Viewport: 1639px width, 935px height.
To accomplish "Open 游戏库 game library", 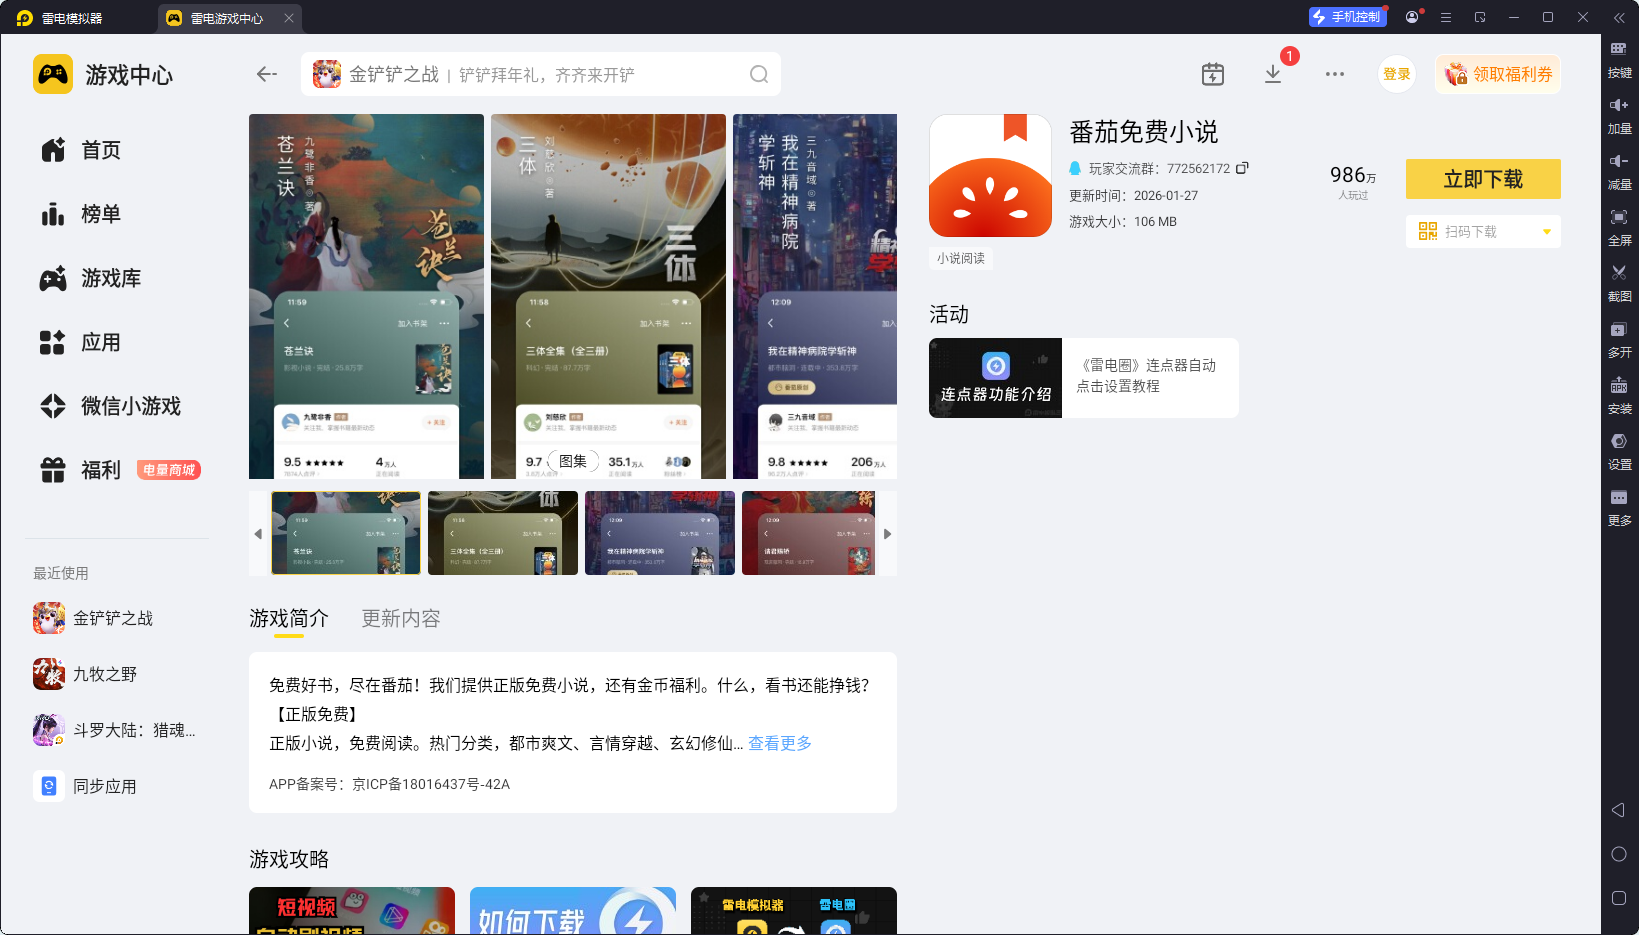I will pyautogui.click(x=90, y=278).
